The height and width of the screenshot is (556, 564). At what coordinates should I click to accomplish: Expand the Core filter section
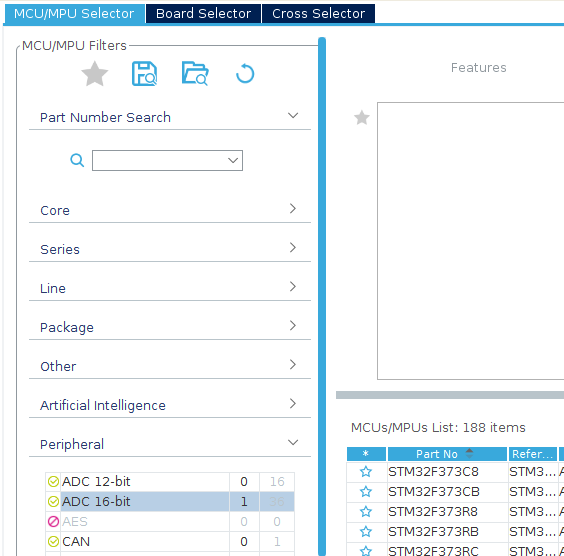293,209
